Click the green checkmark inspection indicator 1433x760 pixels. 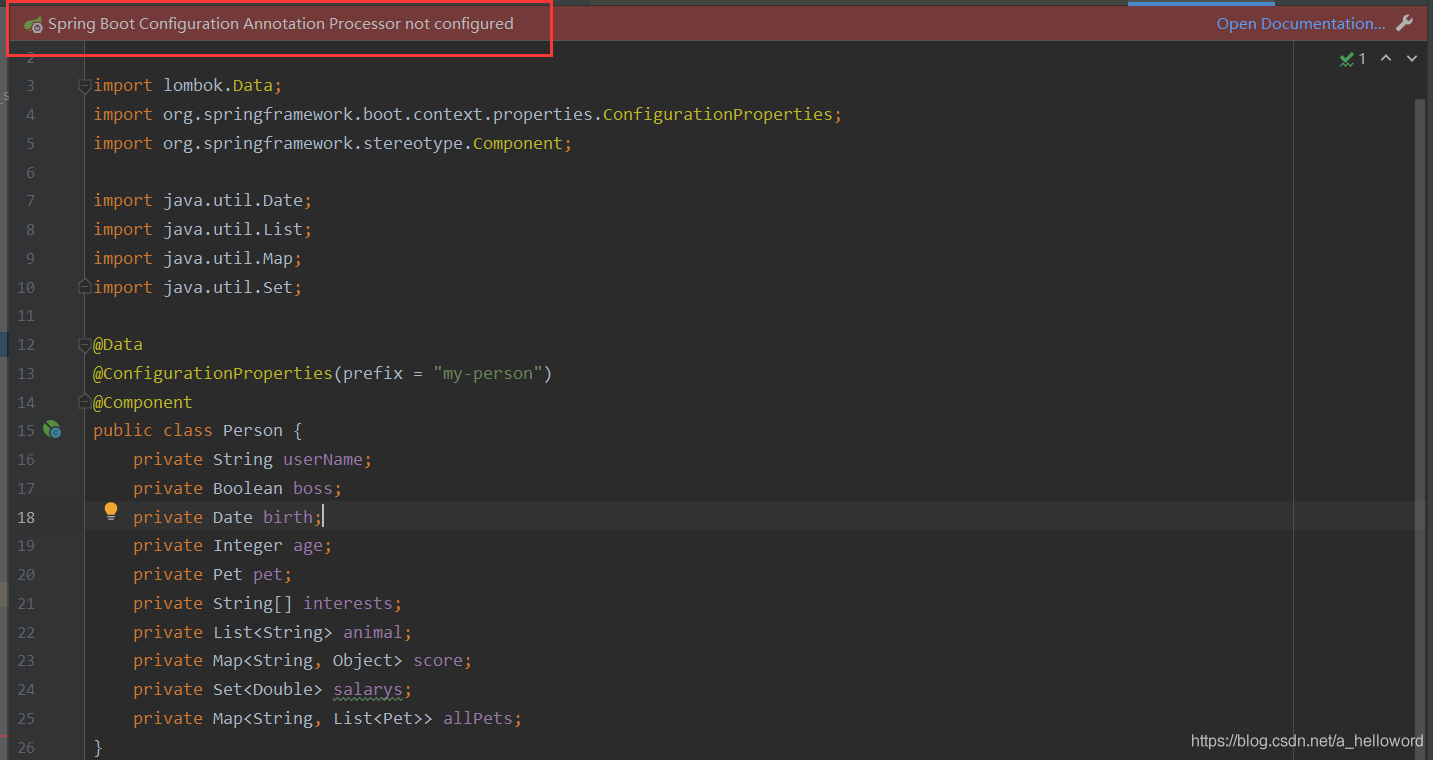[1346, 59]
